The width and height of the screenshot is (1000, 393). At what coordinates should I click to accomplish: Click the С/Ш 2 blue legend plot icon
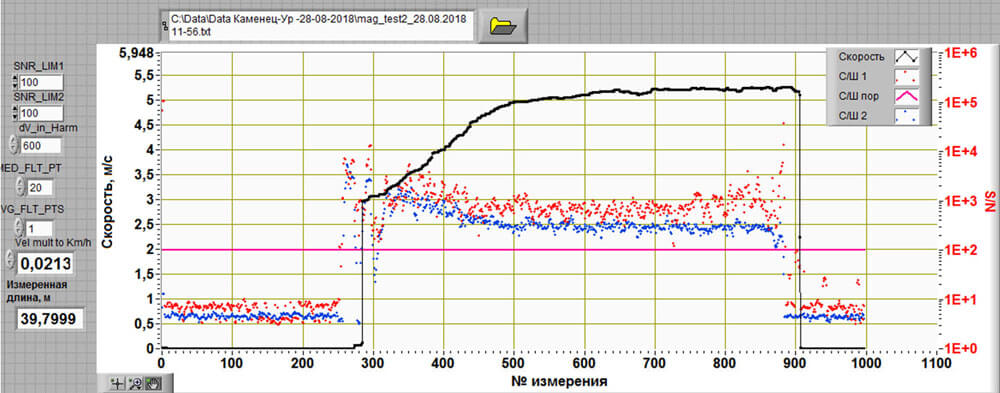(906, 116)
